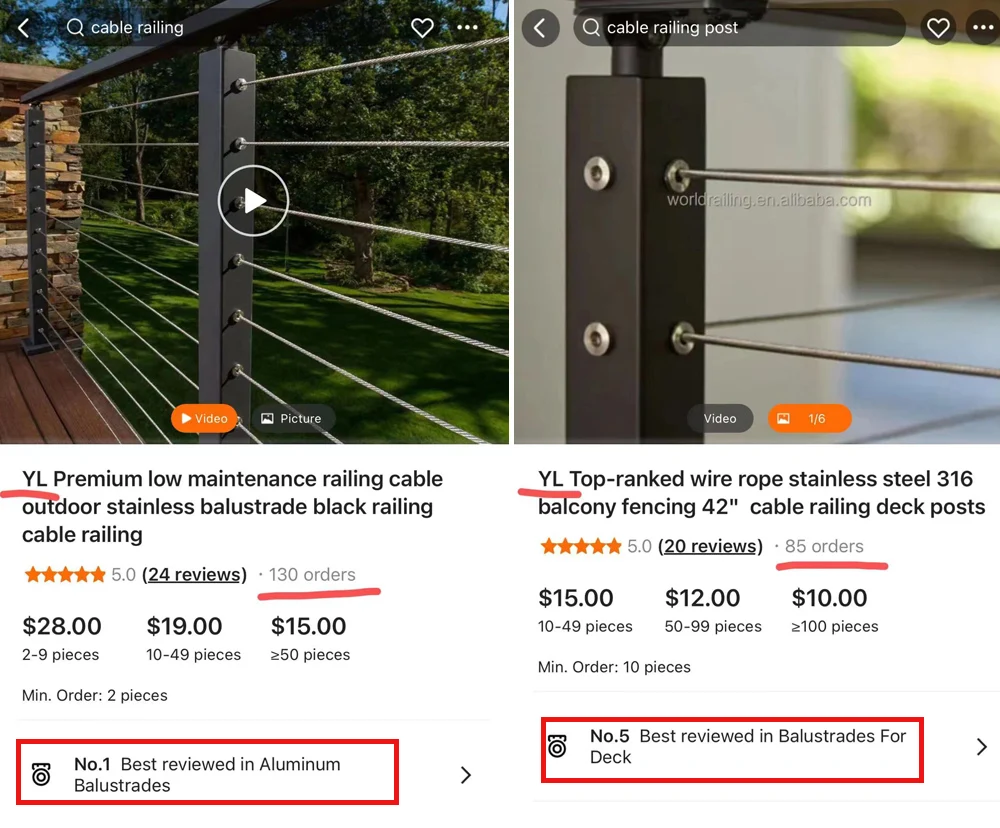Select the Video tab on right listing
Viewport: 1000px width, 828px height.
click(720, 418)
